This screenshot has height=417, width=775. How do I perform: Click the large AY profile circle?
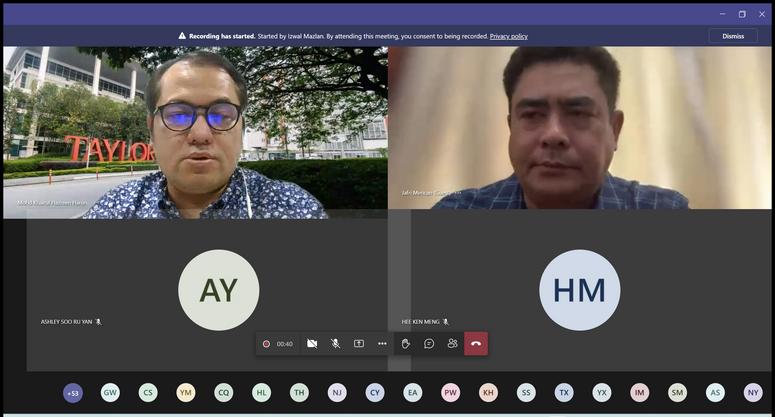pos(218,290)
